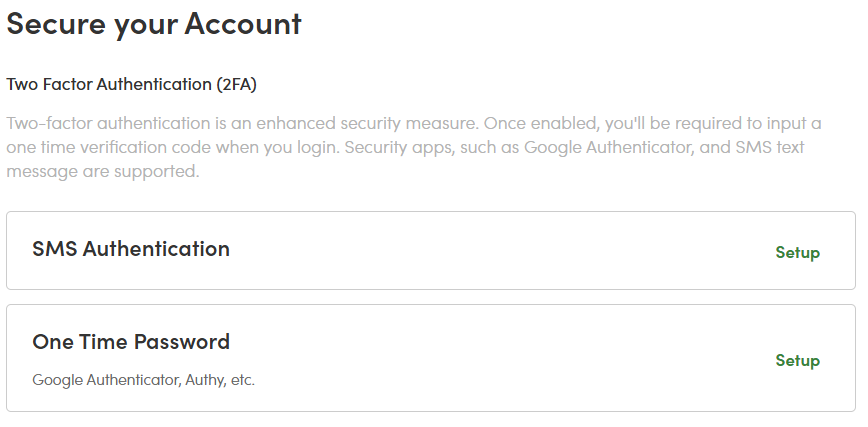This screenshot has width=868, height=427.
Task: Click the "Google Authenticator, Authy, etc." subtitle
Action: pyautogui.click(x=144, y=380)
